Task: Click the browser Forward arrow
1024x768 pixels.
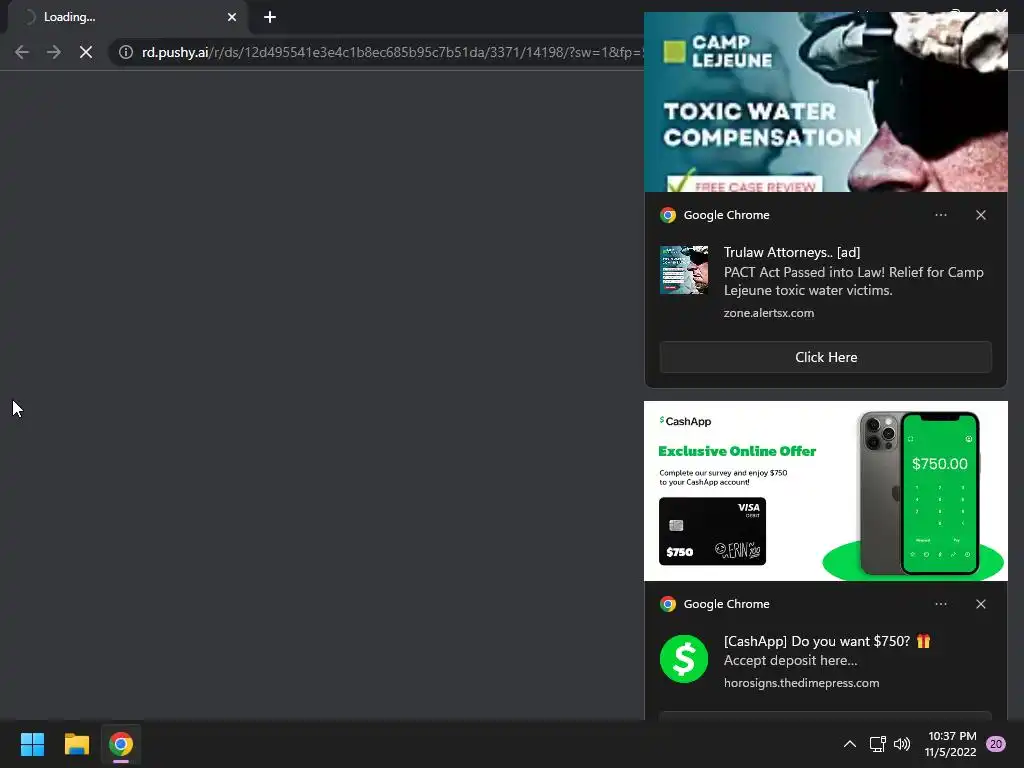Action: pyautogui.click(x=54, y=52)
